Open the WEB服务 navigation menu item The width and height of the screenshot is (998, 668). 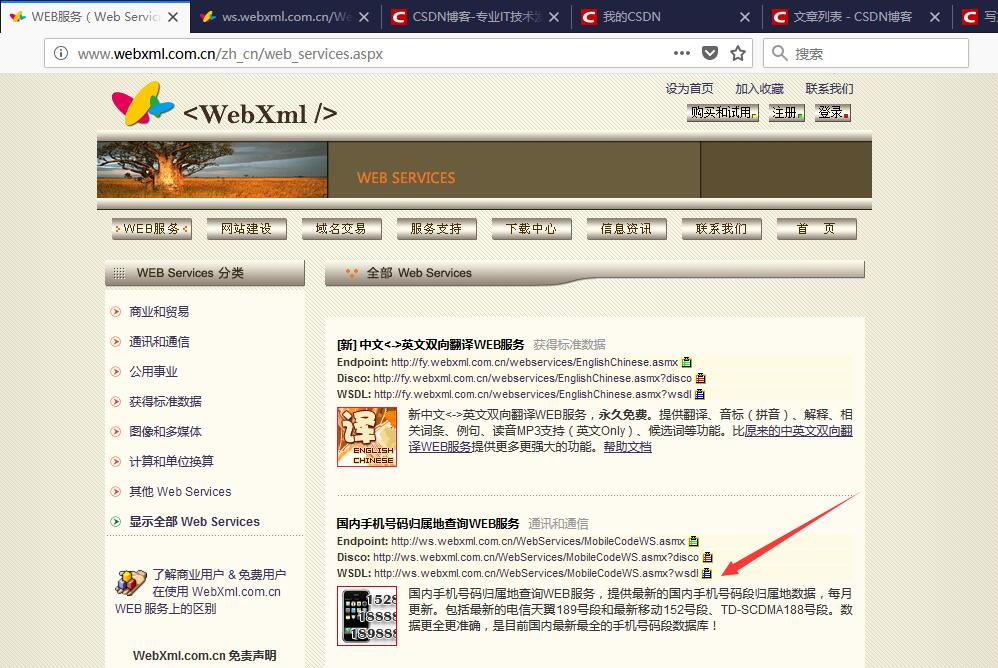click(x=151, y=229)
